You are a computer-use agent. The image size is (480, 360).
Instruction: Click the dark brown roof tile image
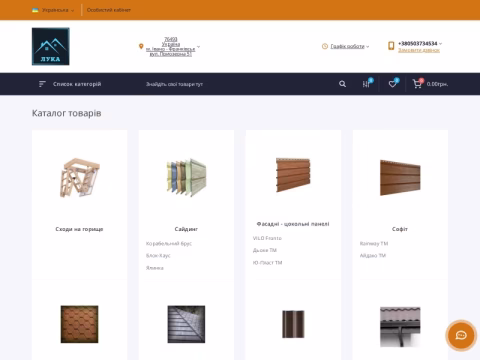(x=293, y=324)
